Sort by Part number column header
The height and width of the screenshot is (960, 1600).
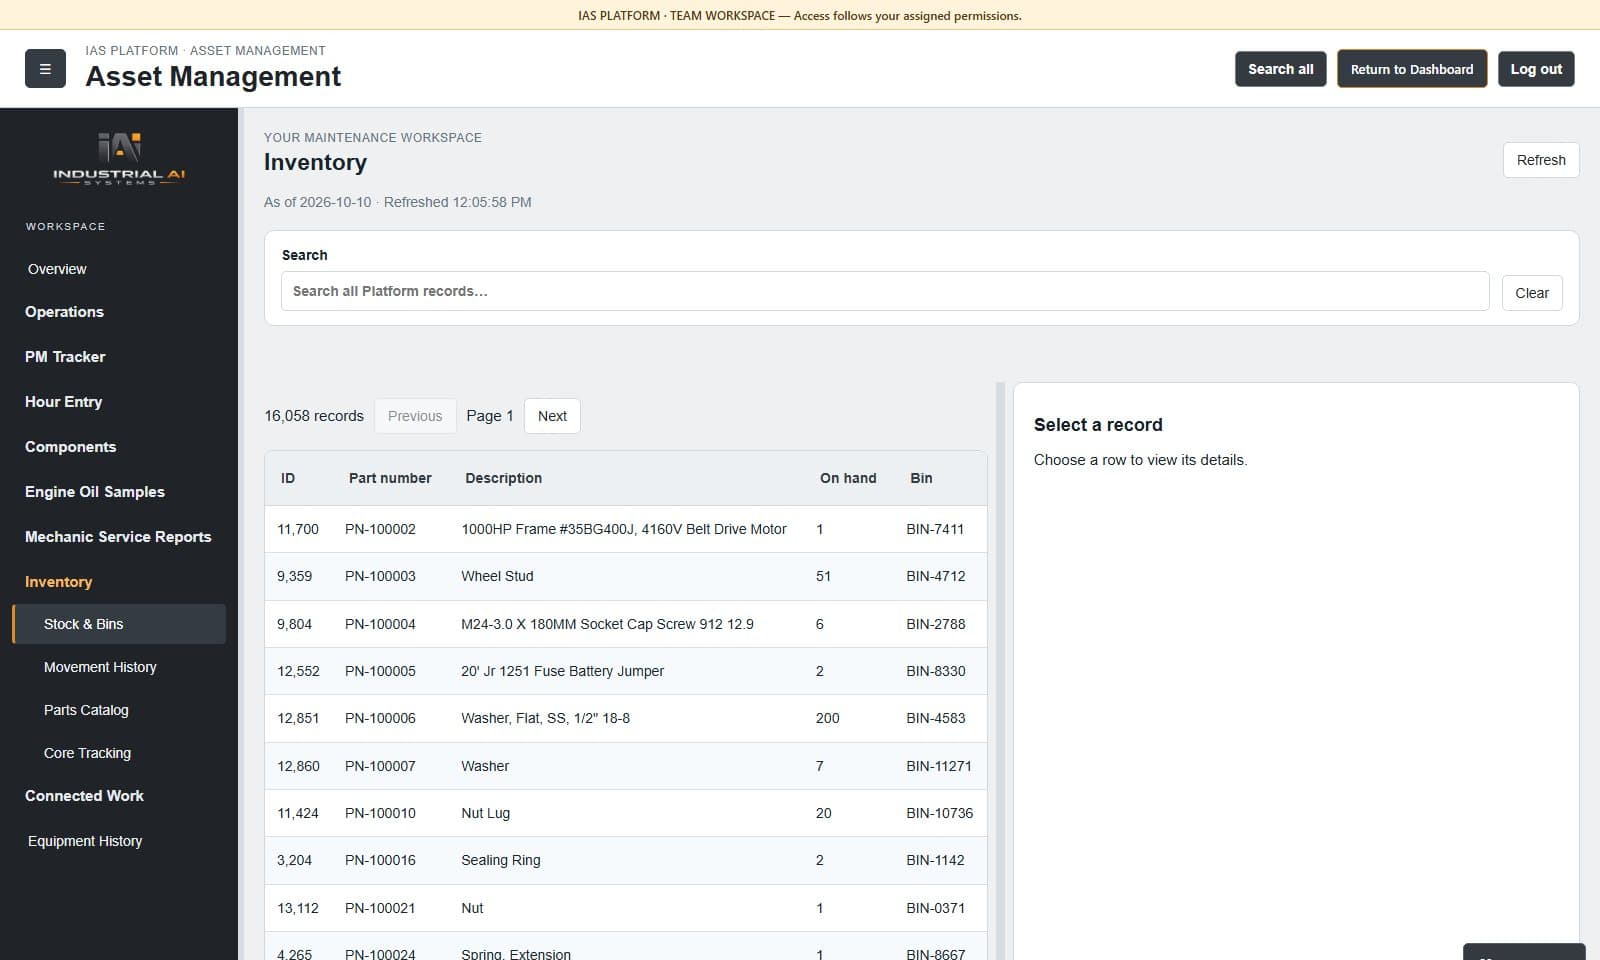pos(390,478)
